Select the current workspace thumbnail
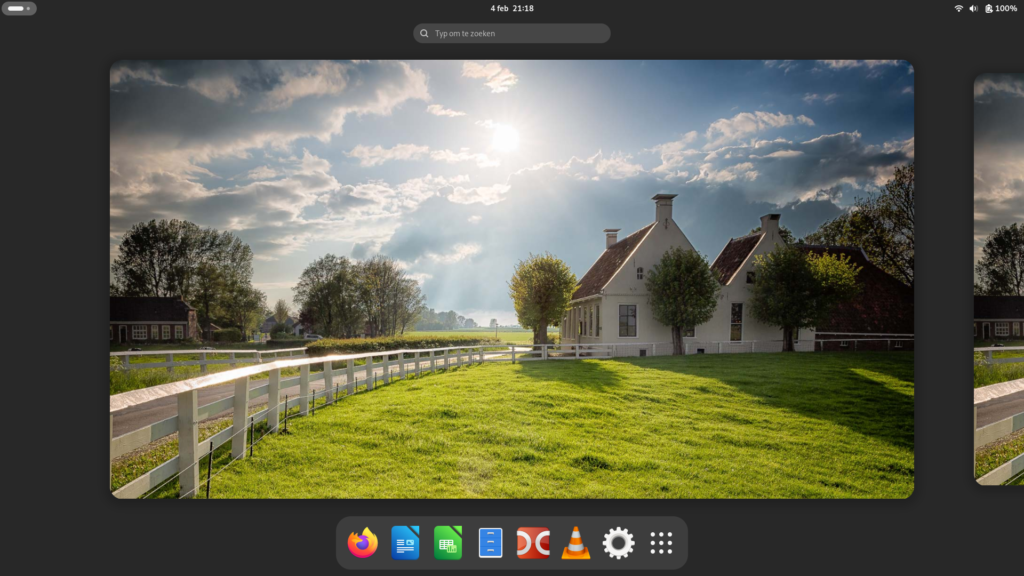1024x576 pixels. [511, 279]
